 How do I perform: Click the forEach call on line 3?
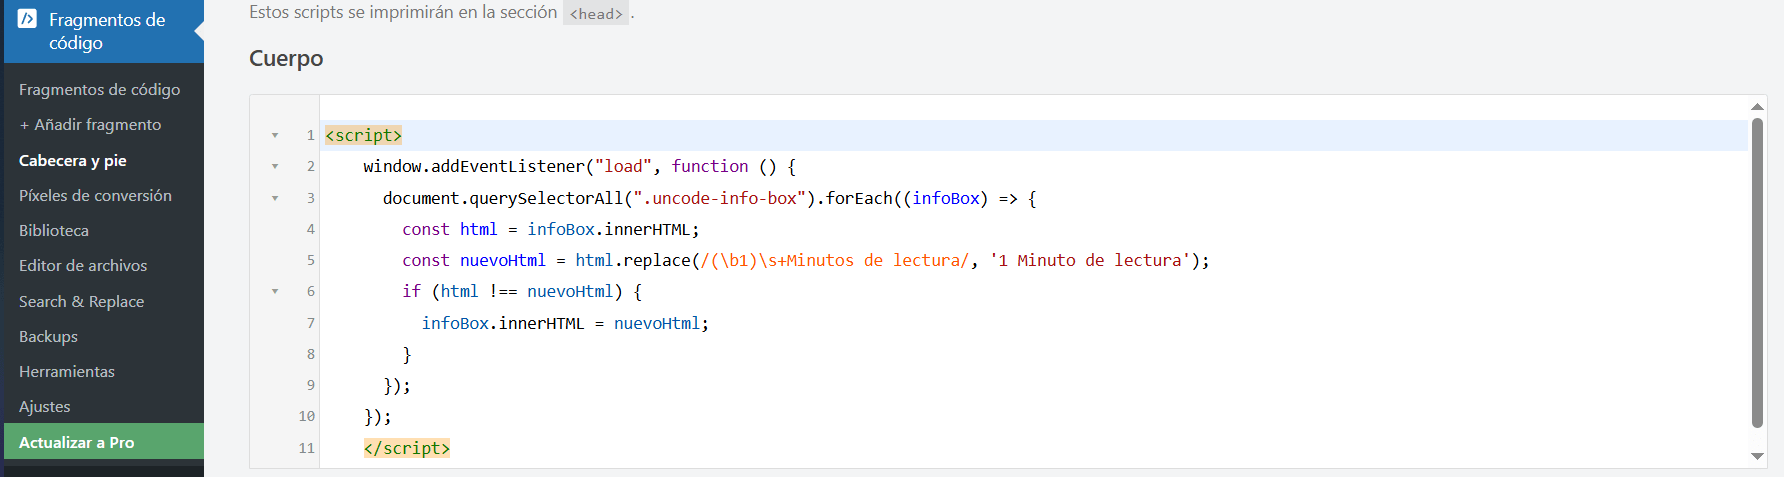tap(859, 198)
